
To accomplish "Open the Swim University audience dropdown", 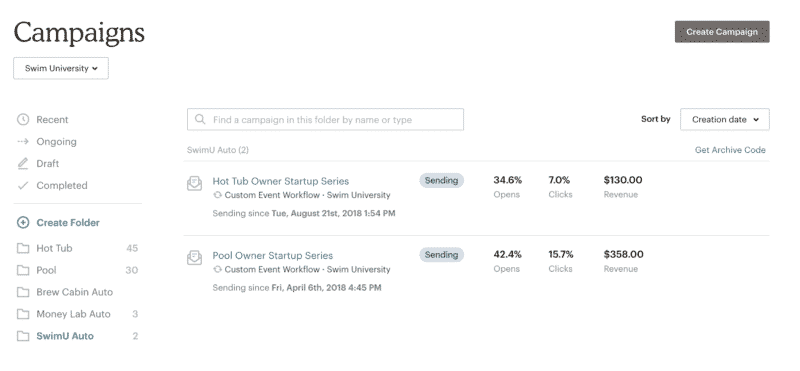I will [x=61, y=68].
